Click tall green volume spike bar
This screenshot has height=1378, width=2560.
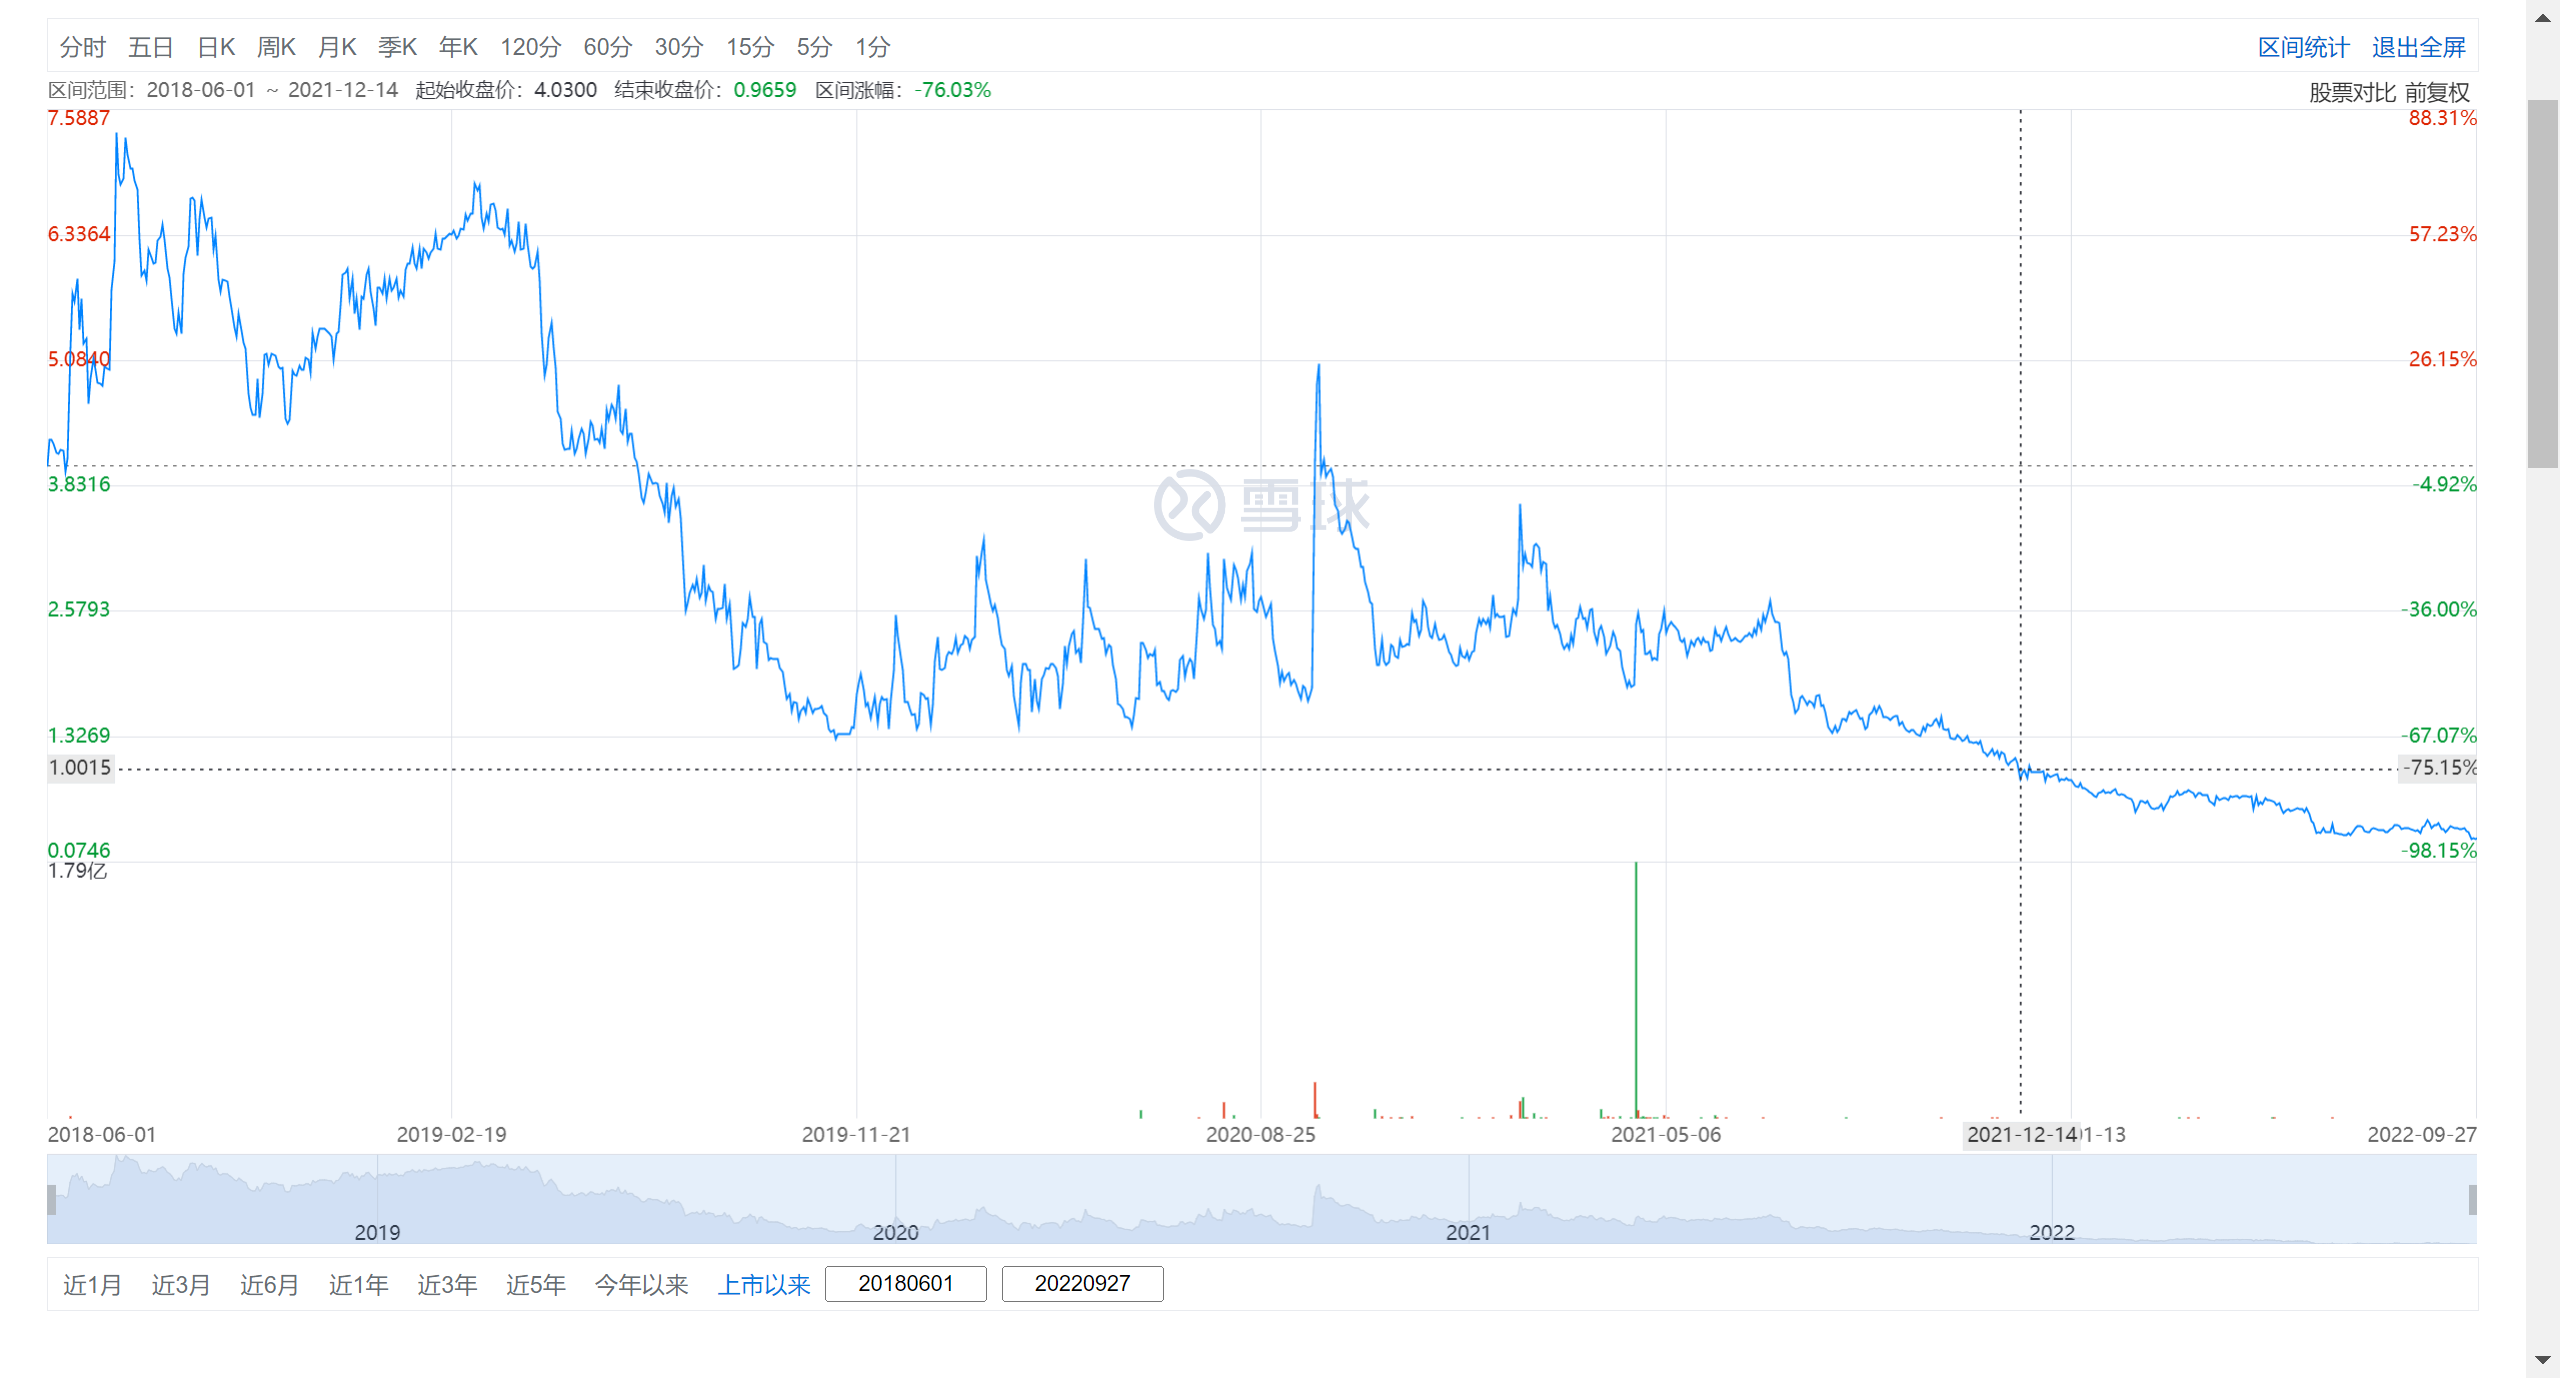coord(1636,990)
